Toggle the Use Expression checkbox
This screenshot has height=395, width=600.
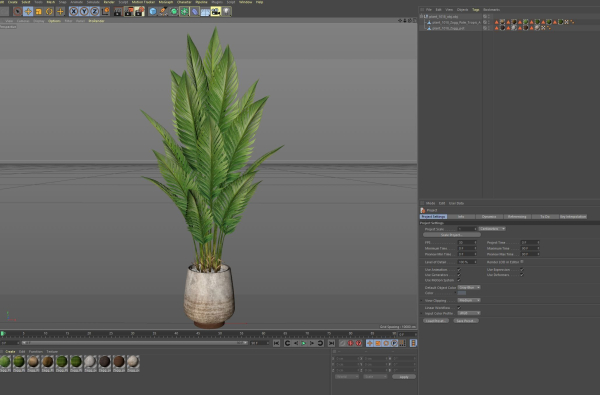click(x=522, y=269)
